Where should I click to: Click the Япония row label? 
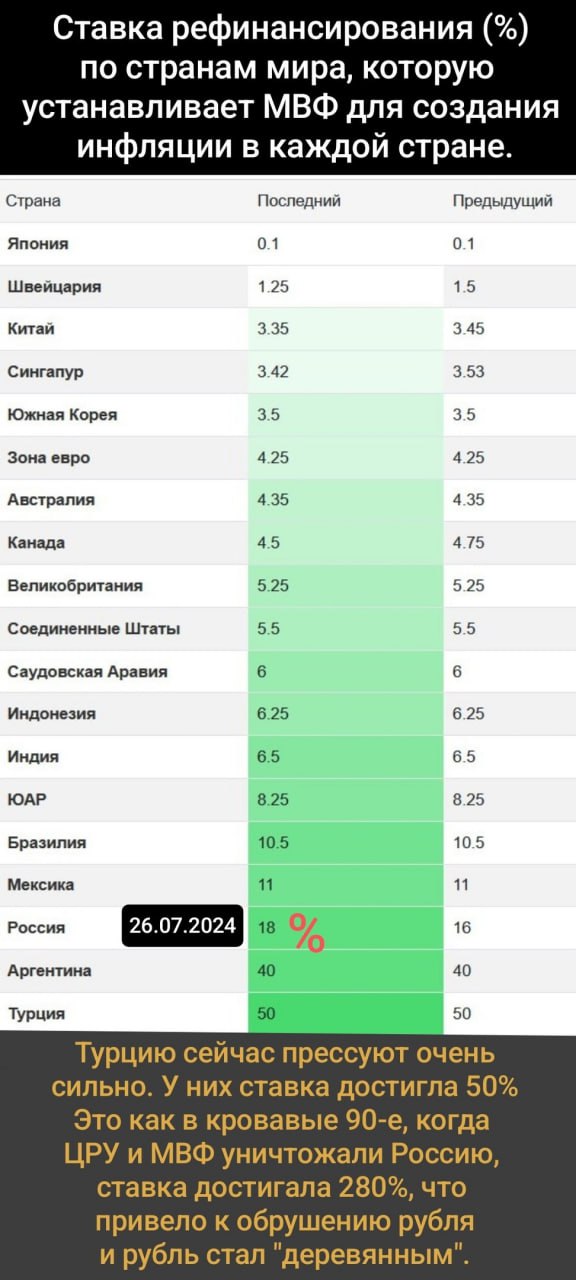37,244
